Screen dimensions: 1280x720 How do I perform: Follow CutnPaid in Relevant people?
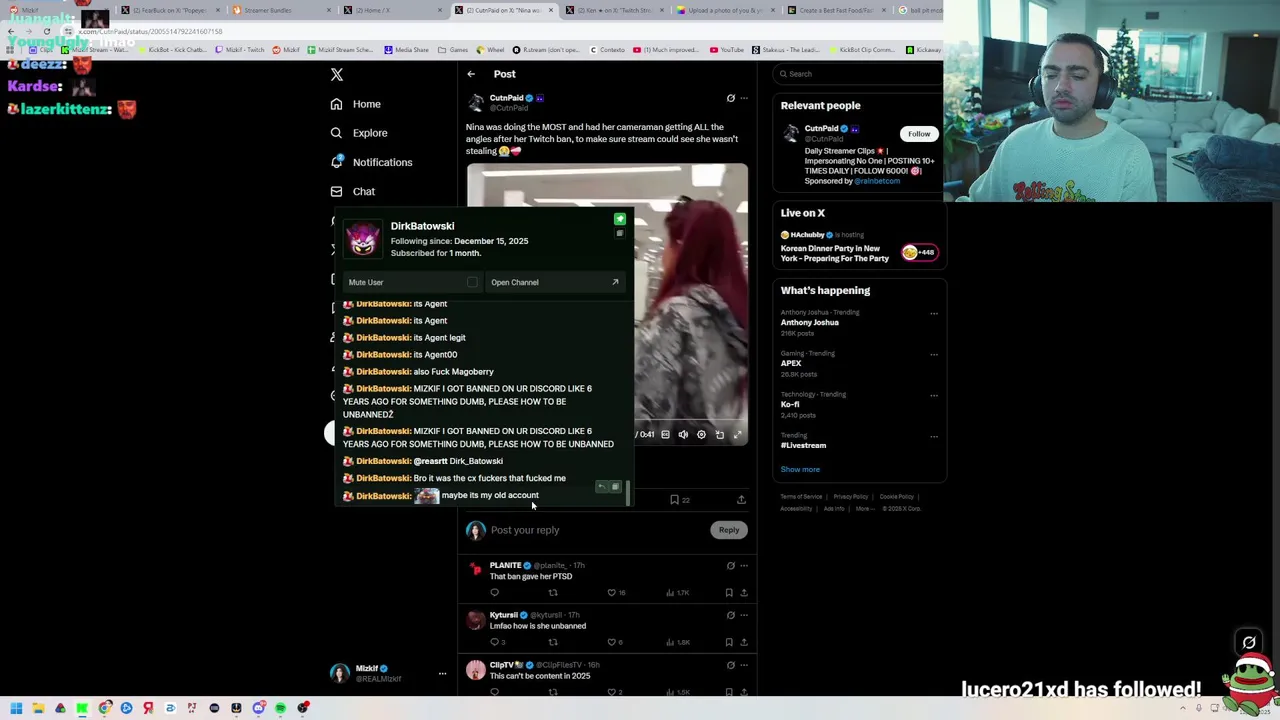(919, 134)
